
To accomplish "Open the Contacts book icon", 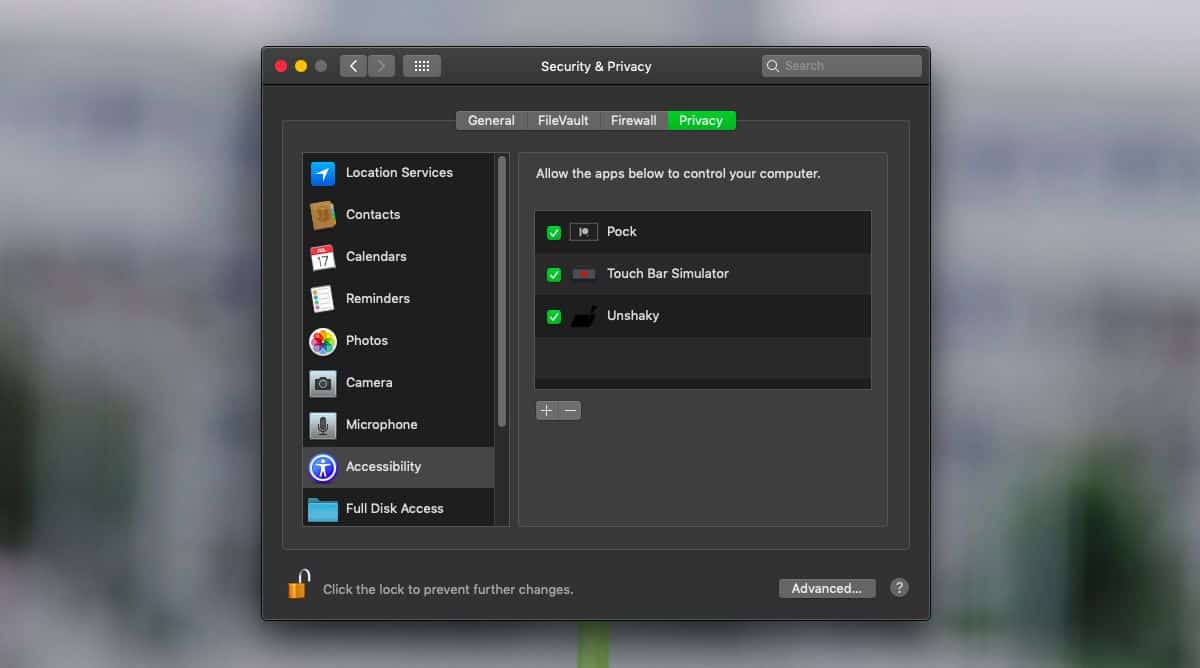I will click(322, 215).
